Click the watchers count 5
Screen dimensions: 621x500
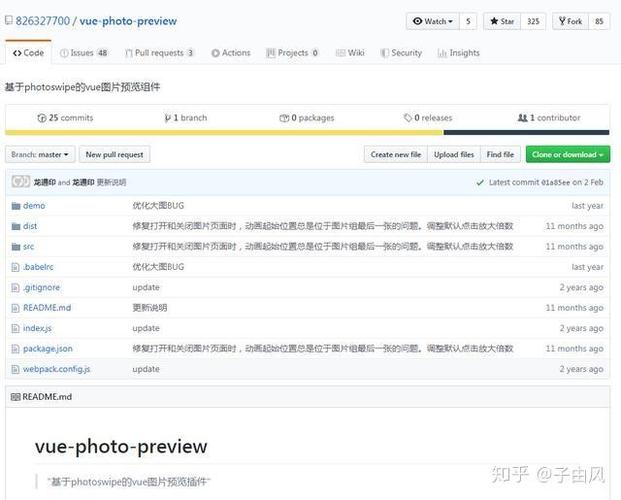pyautogui.click(x=468, y=21)
